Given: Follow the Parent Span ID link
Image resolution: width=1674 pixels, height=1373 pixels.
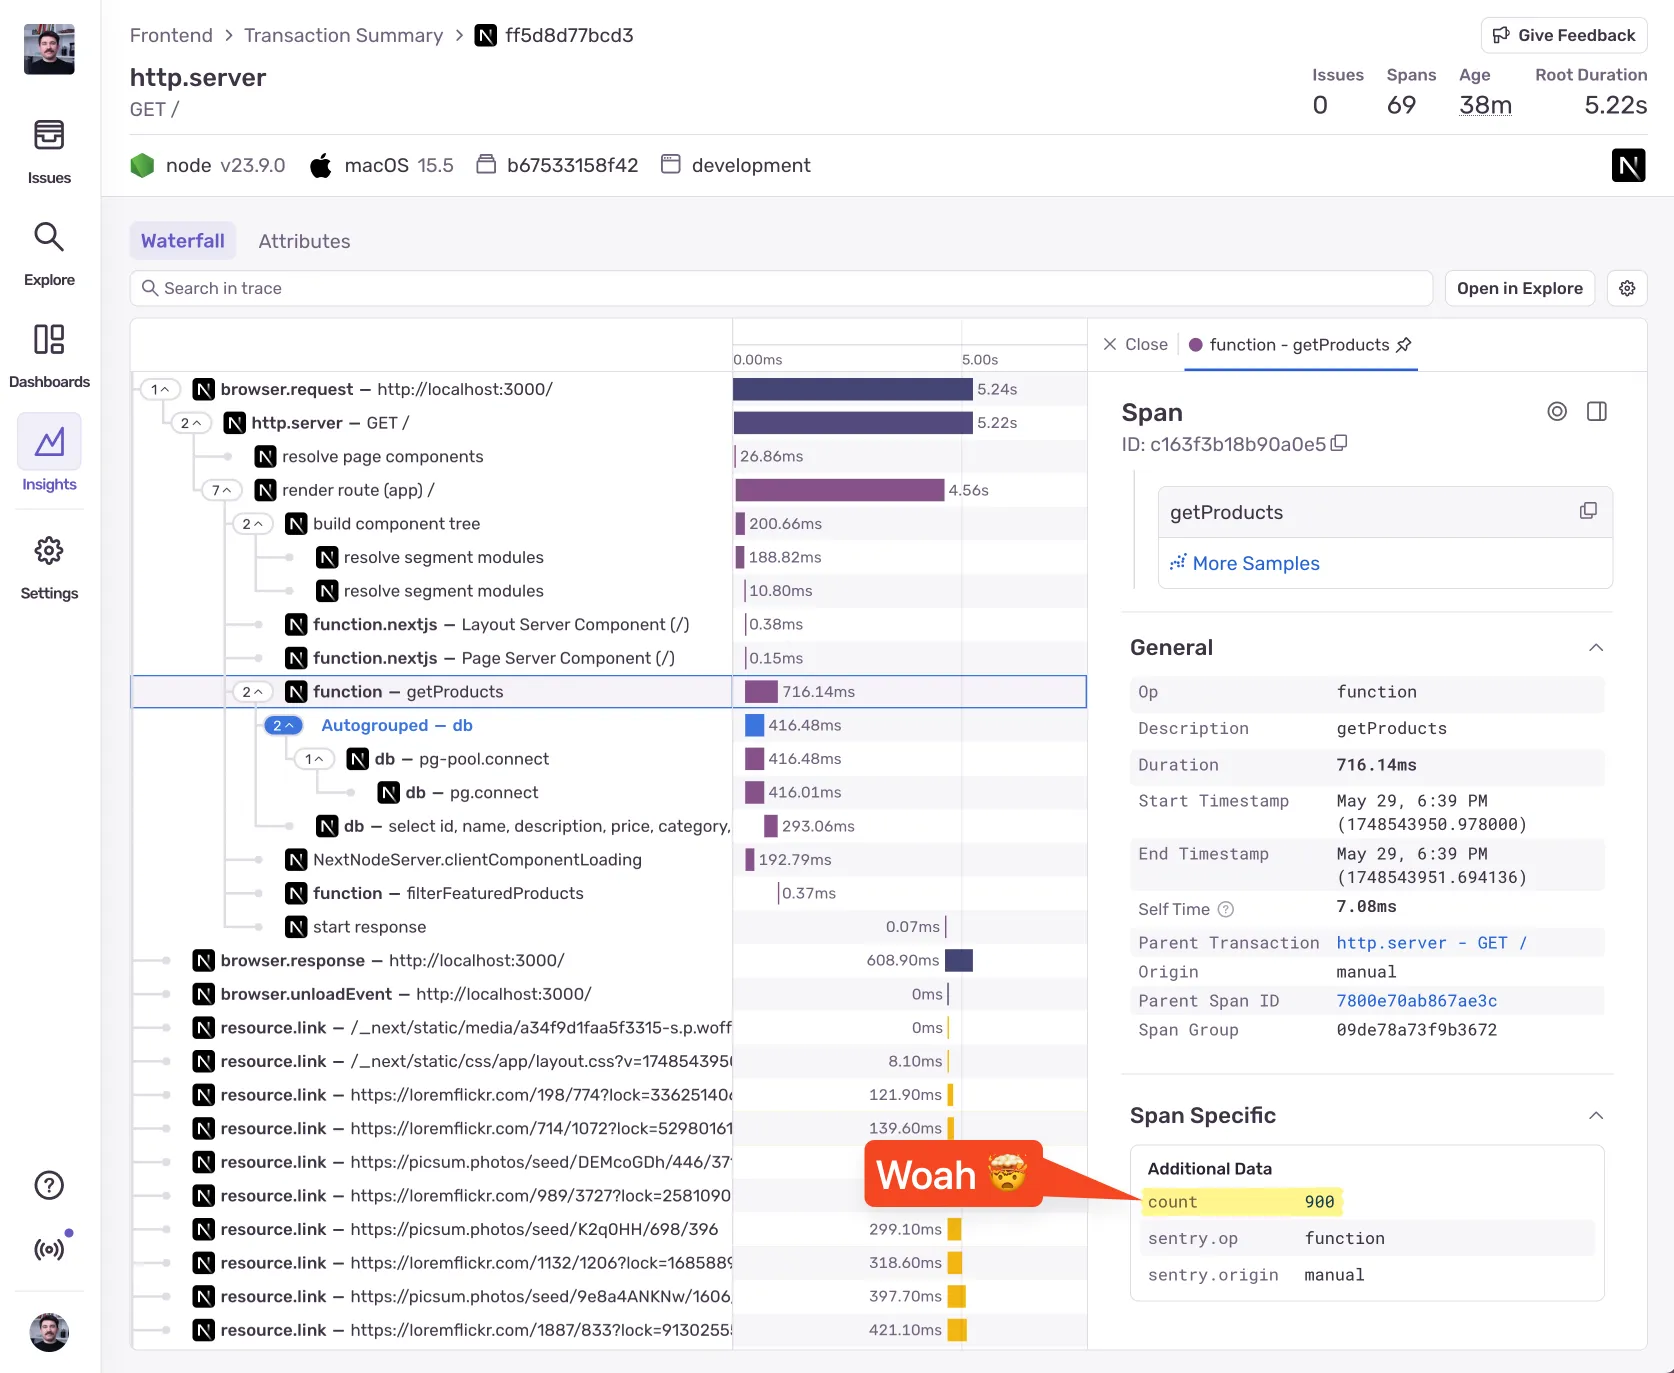Looking at the screenshot, I should (1416, 1000).
